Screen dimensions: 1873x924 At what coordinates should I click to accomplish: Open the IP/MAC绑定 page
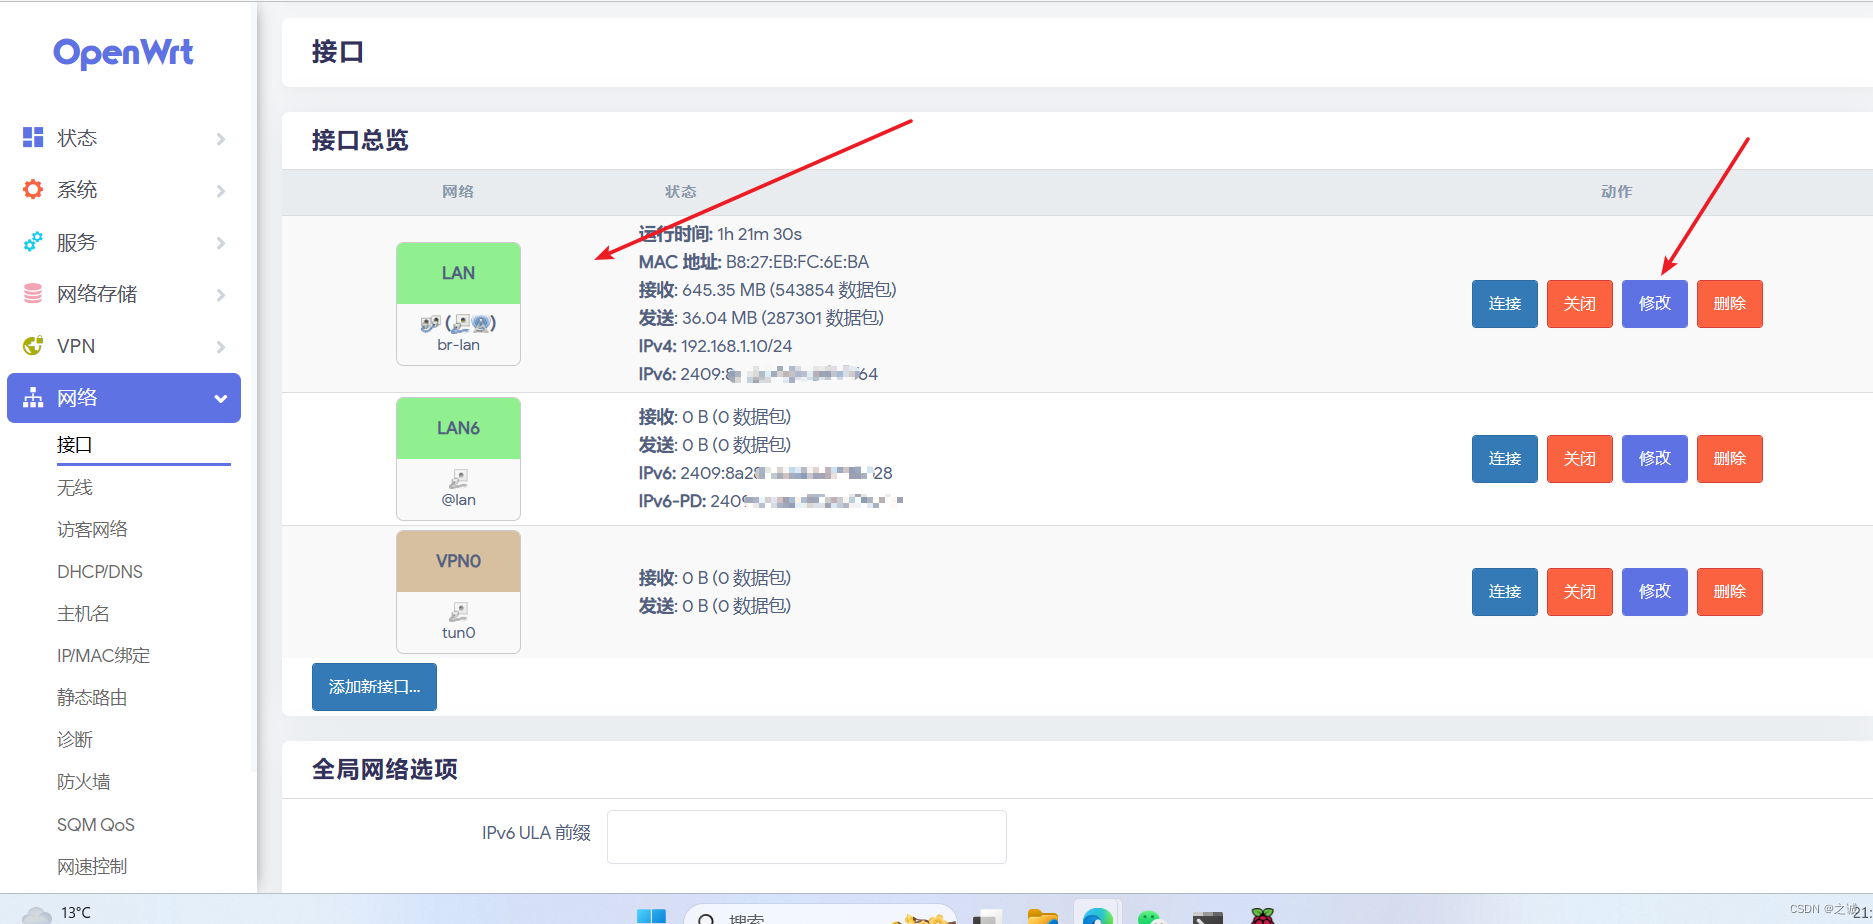(104, 655)
